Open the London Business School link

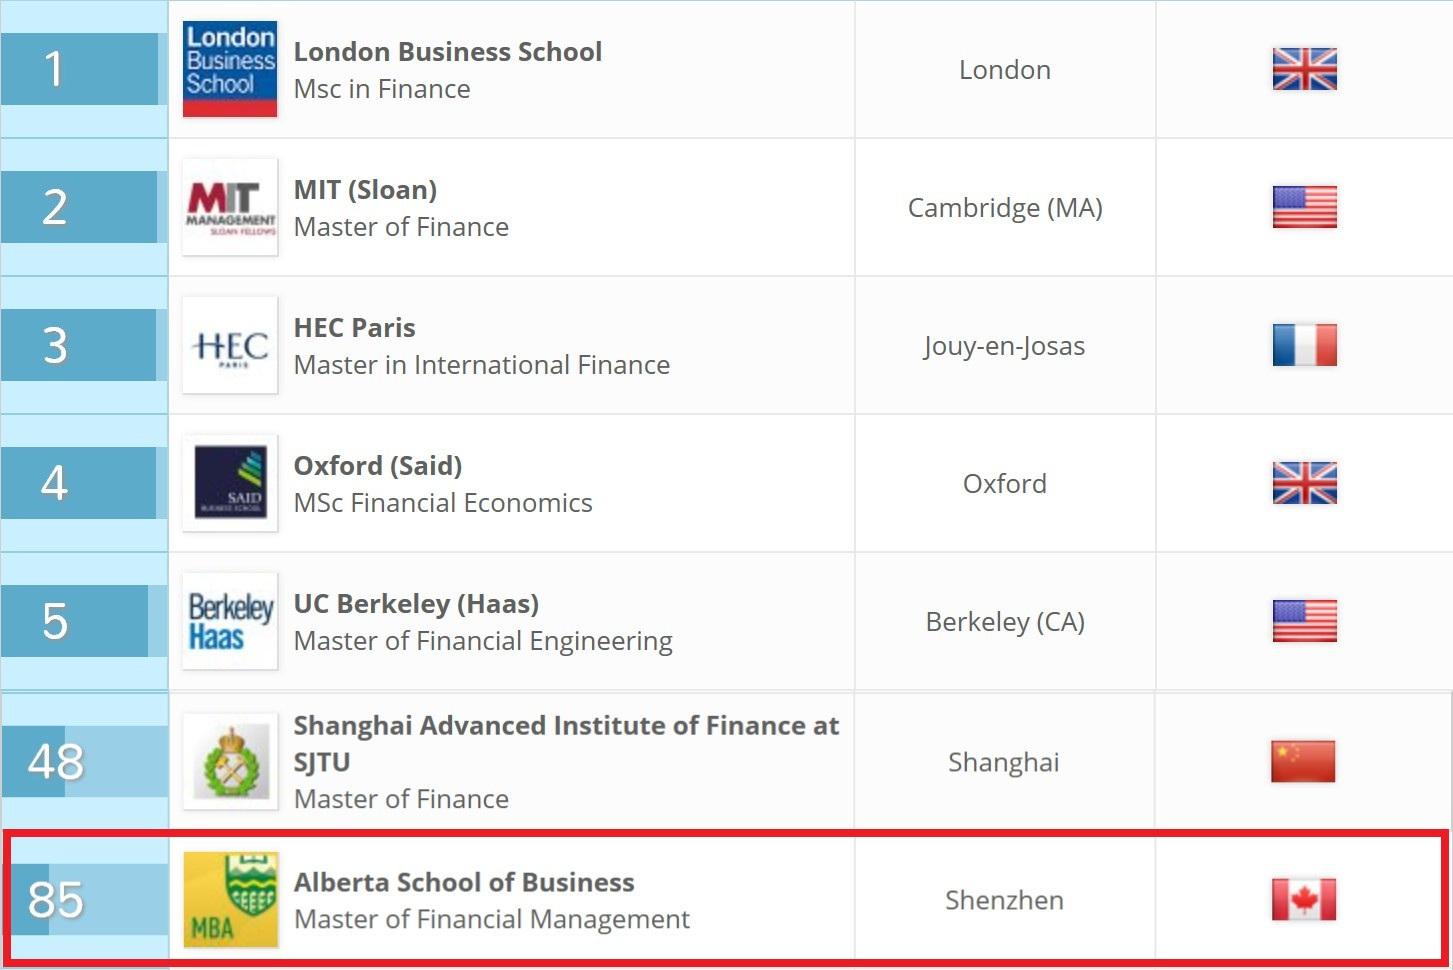coord(447,51)
